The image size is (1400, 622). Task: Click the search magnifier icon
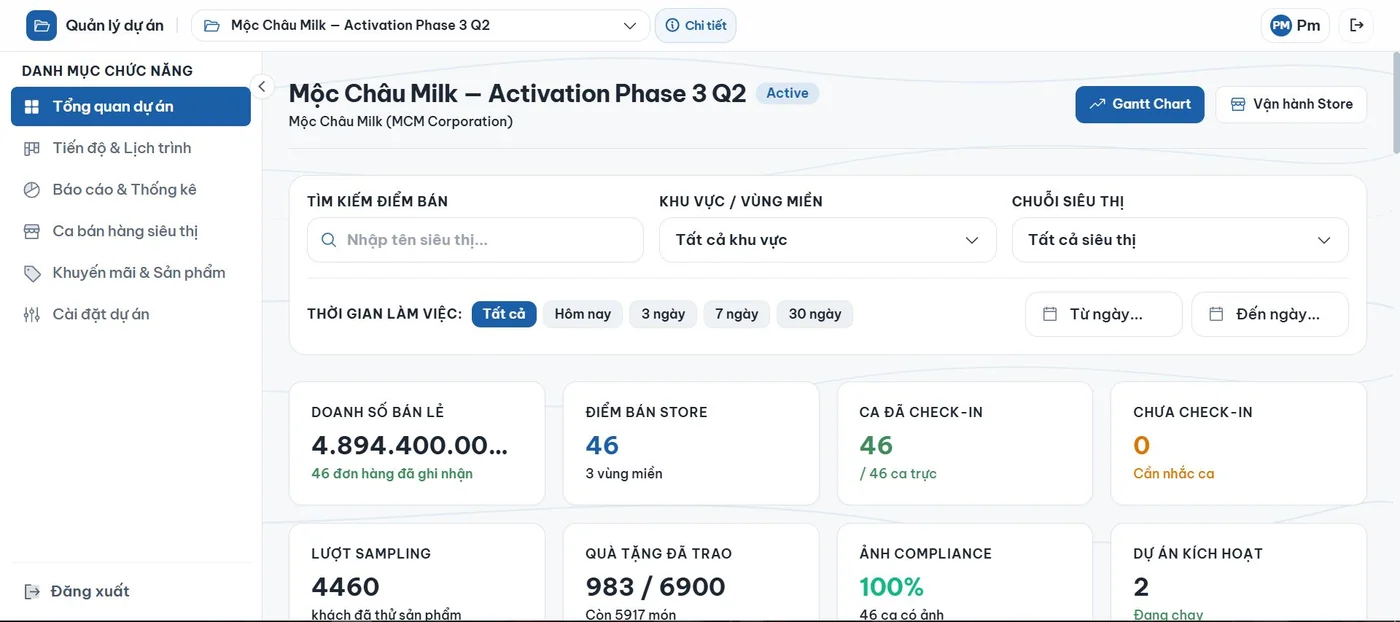[x=329, y=240]
